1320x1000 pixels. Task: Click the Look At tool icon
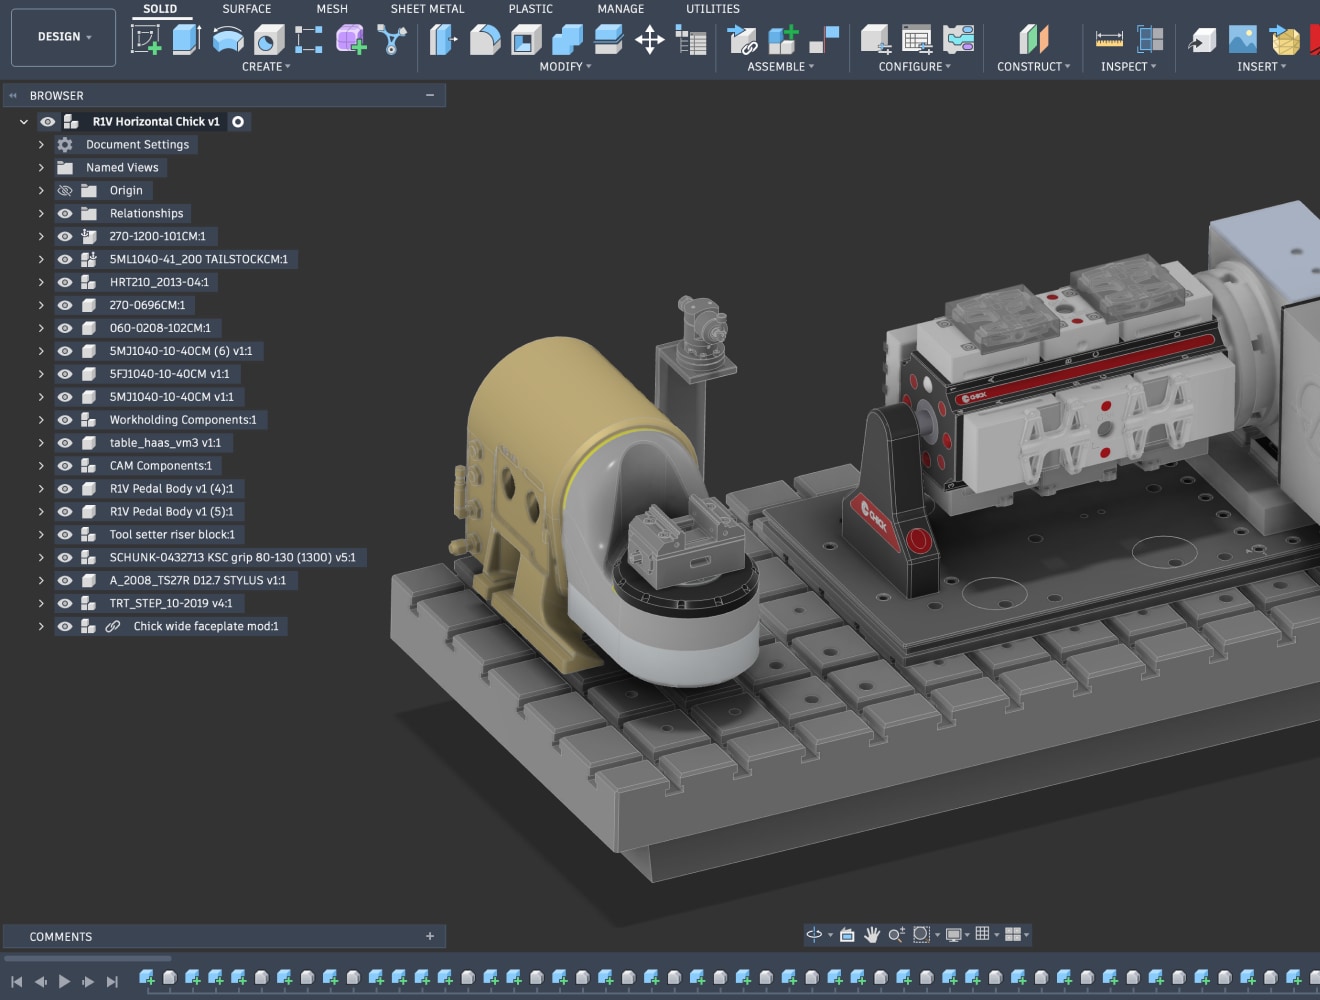(x=847, y=934)
